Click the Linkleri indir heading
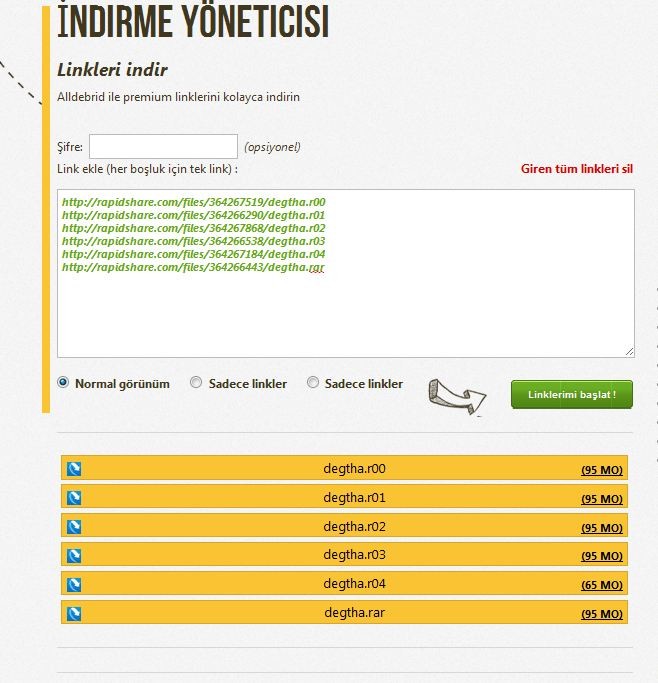This screenshot has height=683, width=658. (112, 70)
